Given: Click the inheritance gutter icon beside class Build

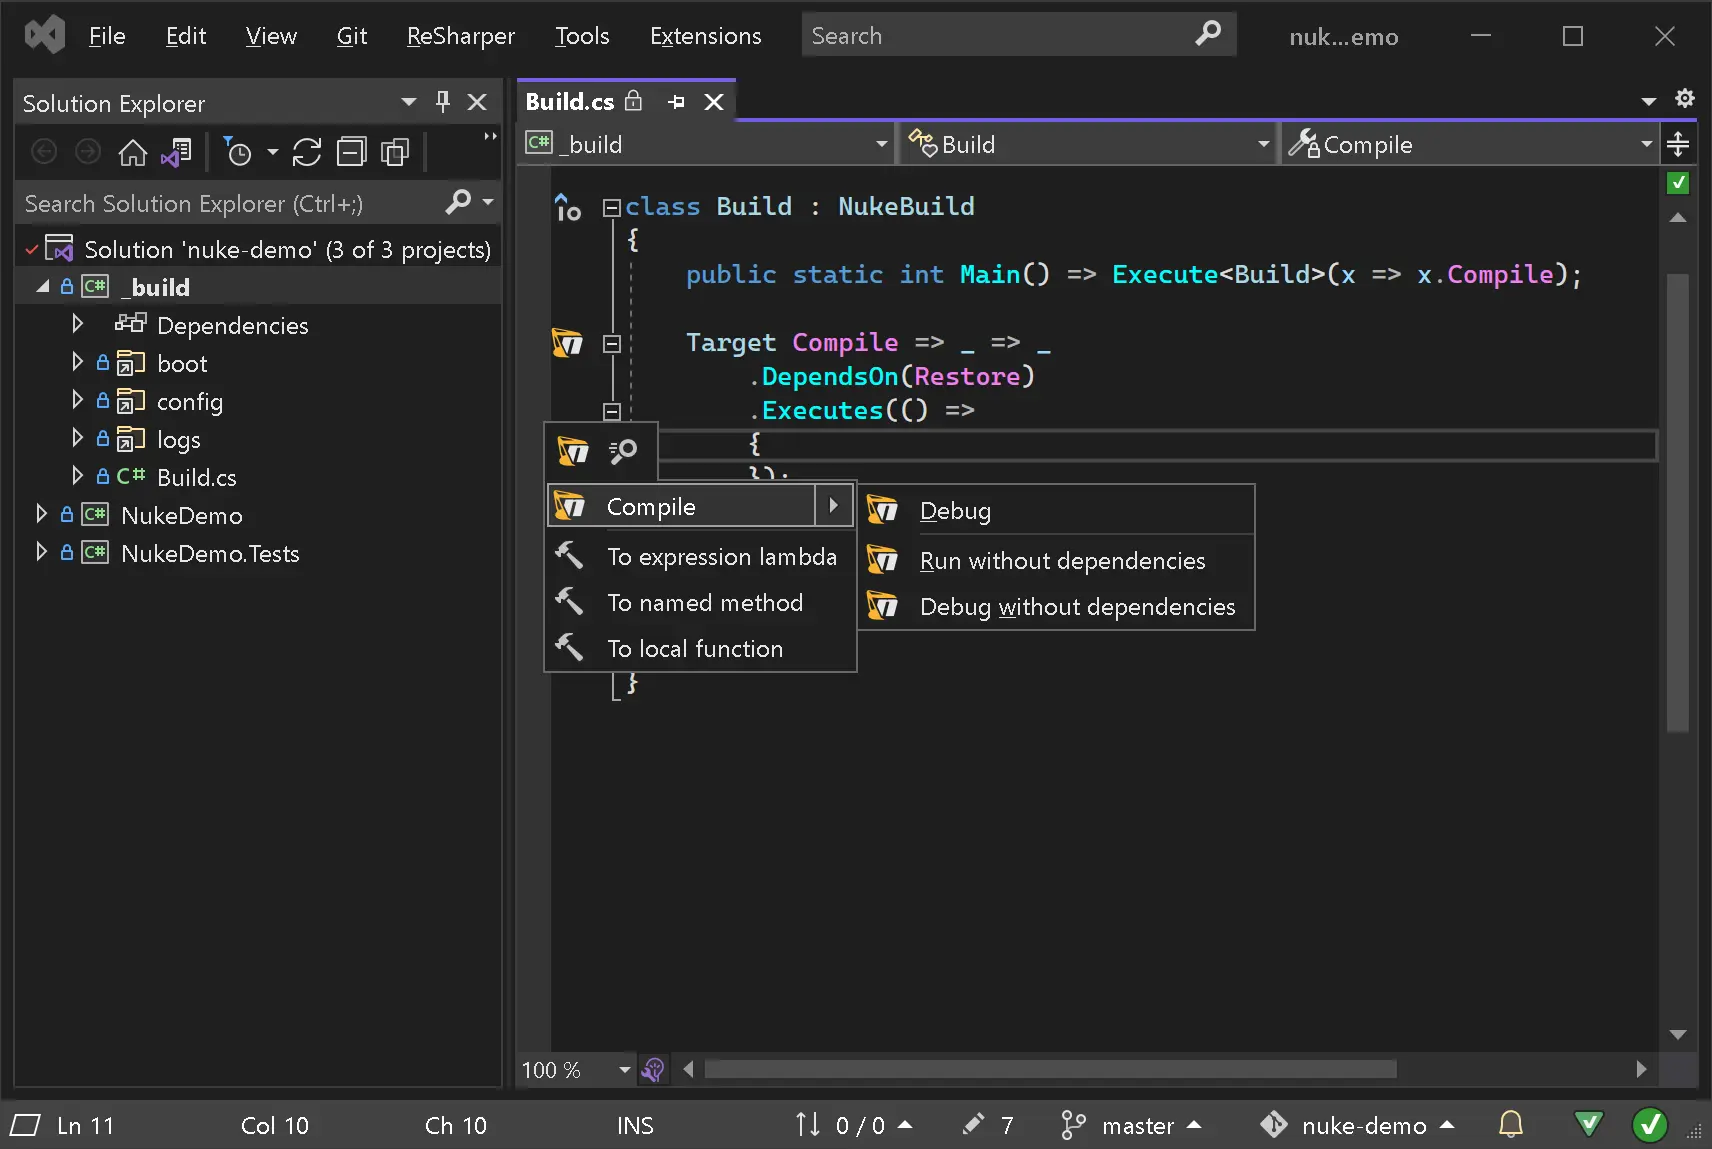Looking at the screenshot, I should coord(567,207).
